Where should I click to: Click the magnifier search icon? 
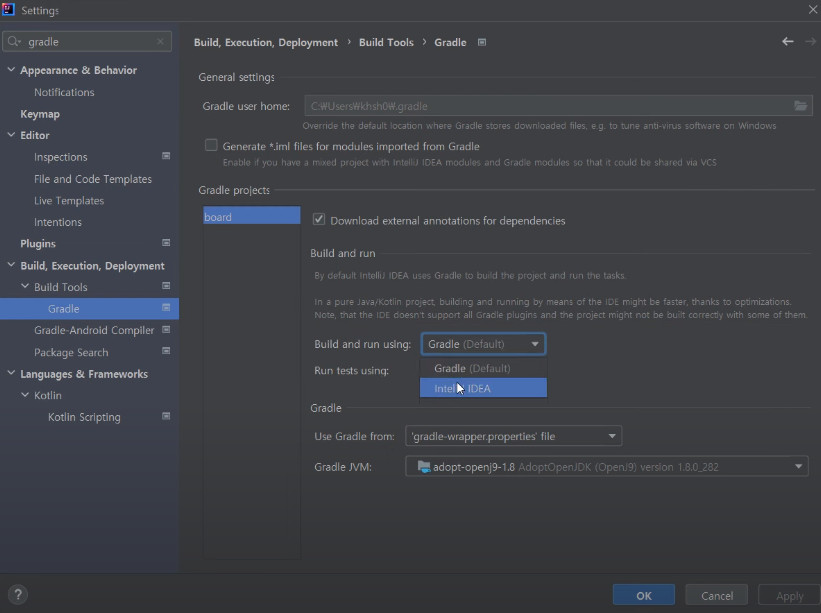coord(14,41)
